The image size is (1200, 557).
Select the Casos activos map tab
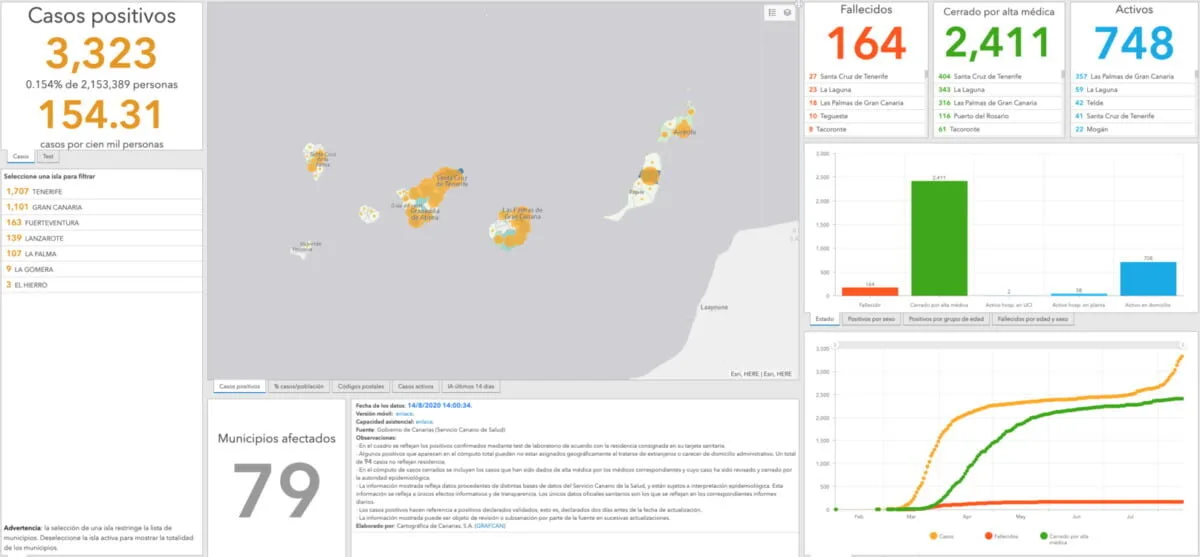[x=416, y=386]
